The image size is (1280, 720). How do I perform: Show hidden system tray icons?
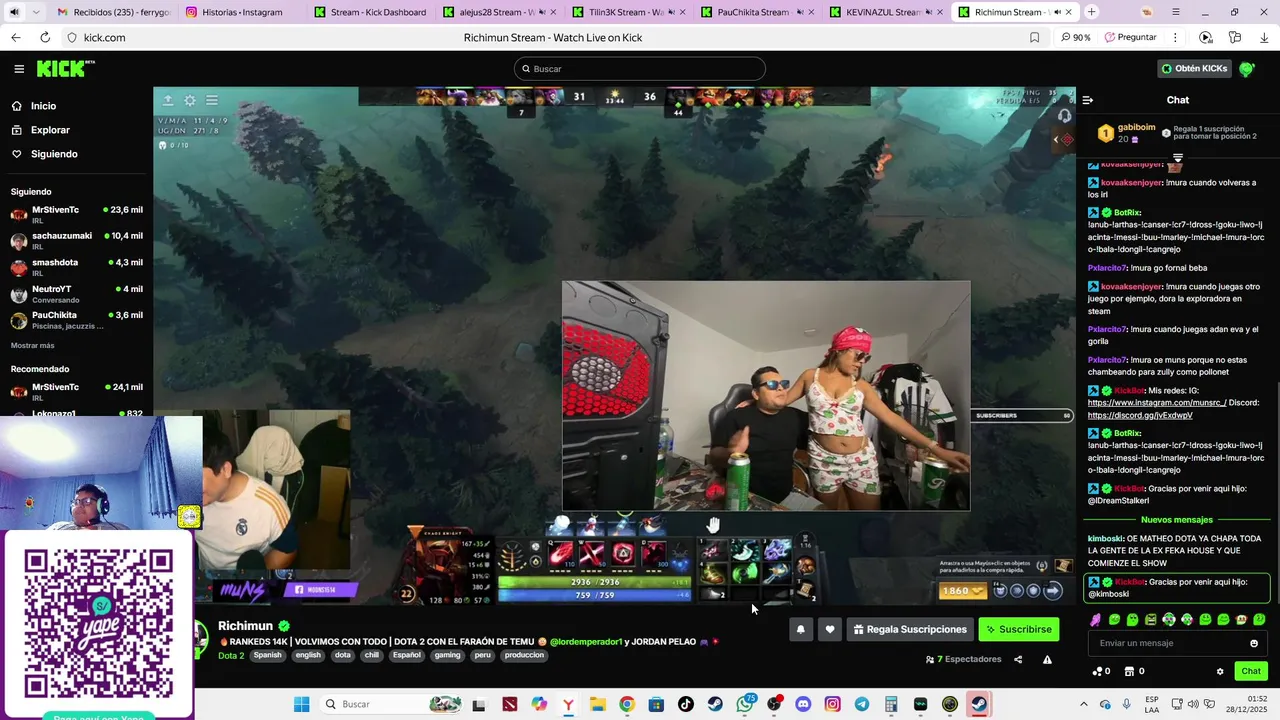tap(1083, 704)
